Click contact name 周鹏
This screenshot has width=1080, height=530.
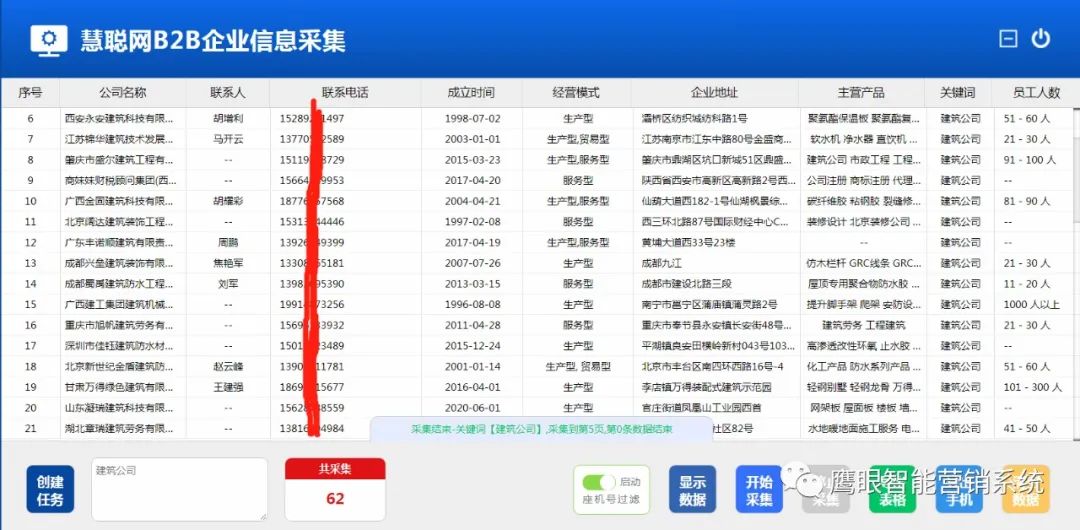tap(228, 243)
